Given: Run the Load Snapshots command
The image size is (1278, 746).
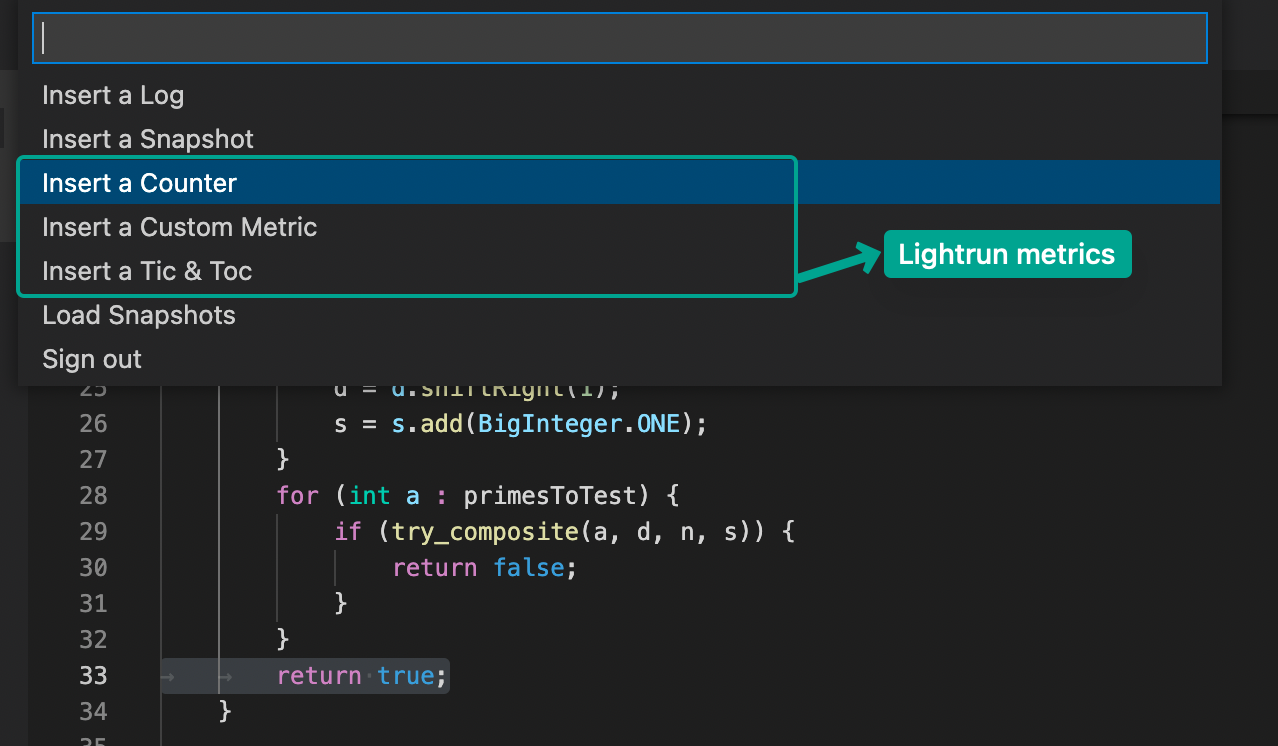Looking at the screenshot, I should point(139,315).
